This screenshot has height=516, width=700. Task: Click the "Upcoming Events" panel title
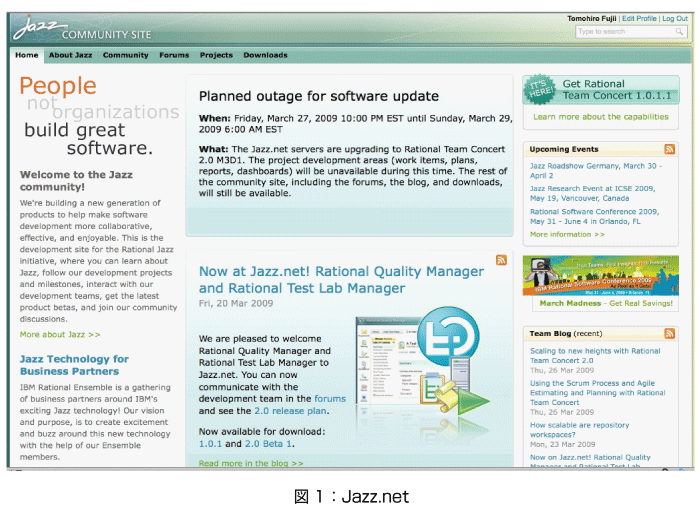click(x=564, y=150)
